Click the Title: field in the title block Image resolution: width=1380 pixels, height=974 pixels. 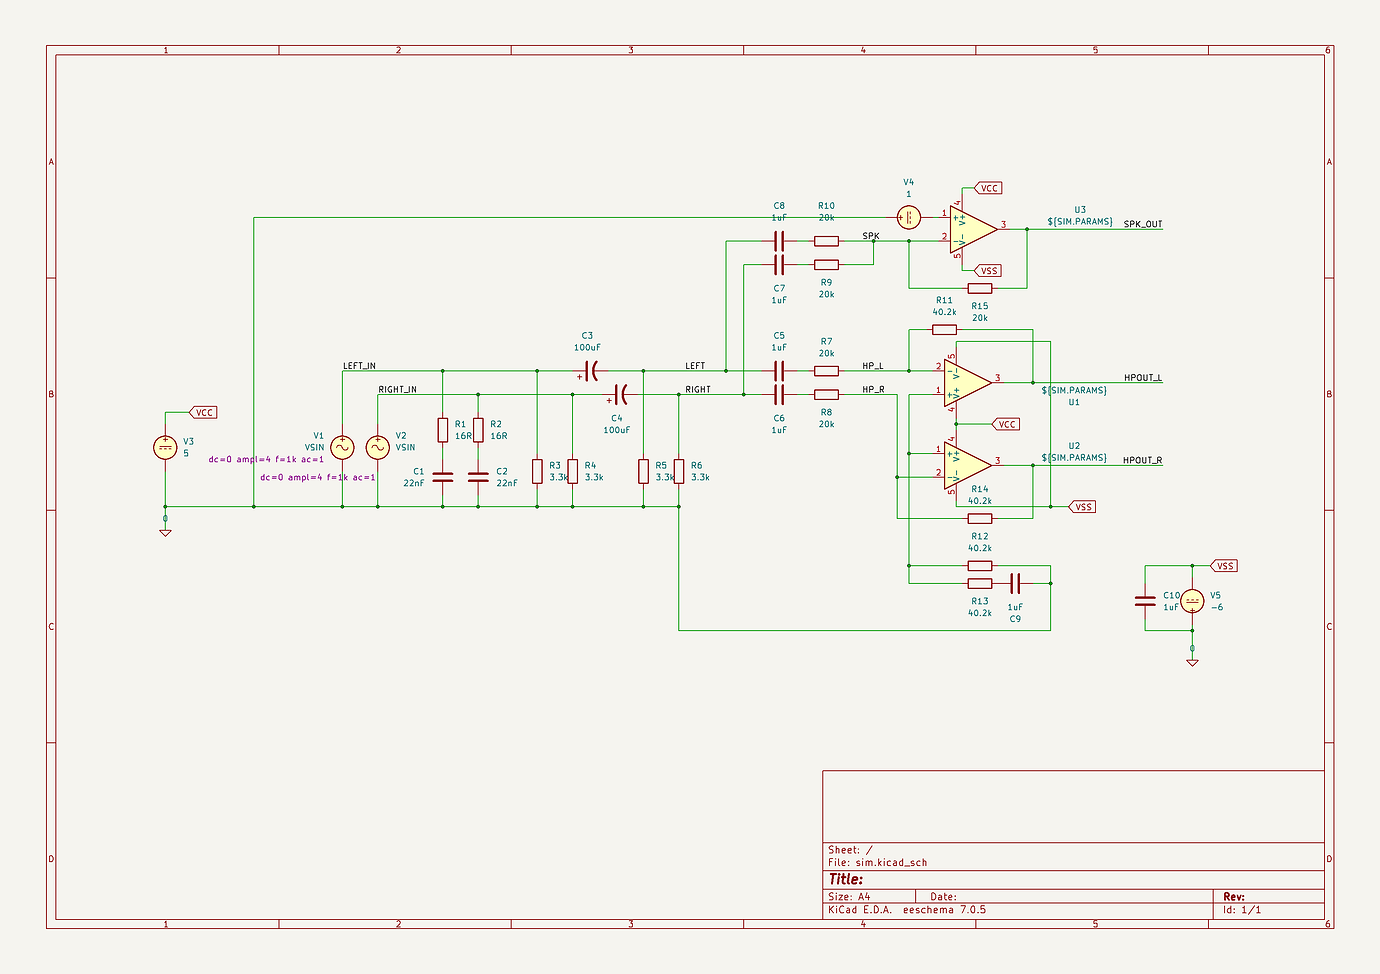coord(846,877)
